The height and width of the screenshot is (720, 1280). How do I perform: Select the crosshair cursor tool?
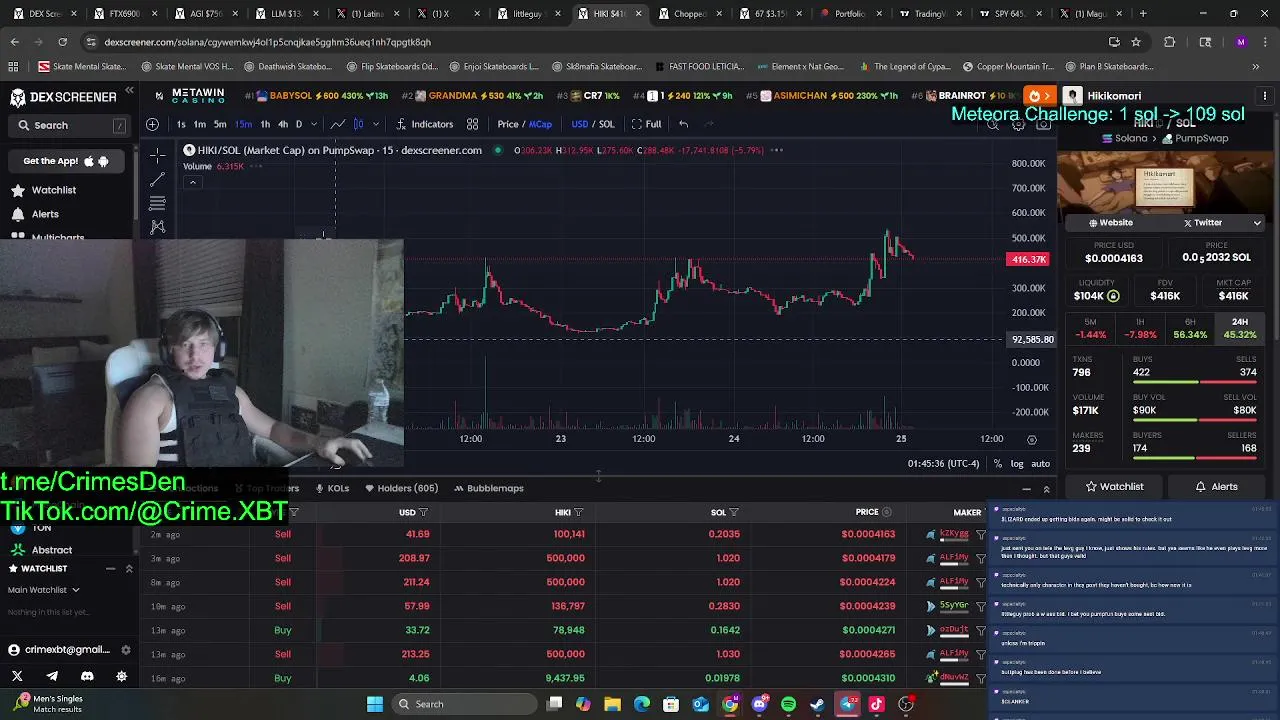pos(157,156)
